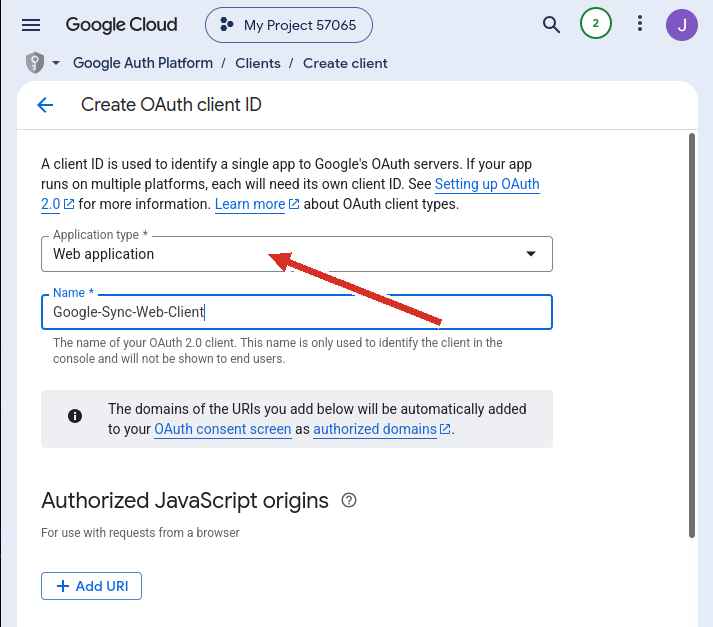
Task: Open notifications badge showing 2
Action: (x=595, y=24)
